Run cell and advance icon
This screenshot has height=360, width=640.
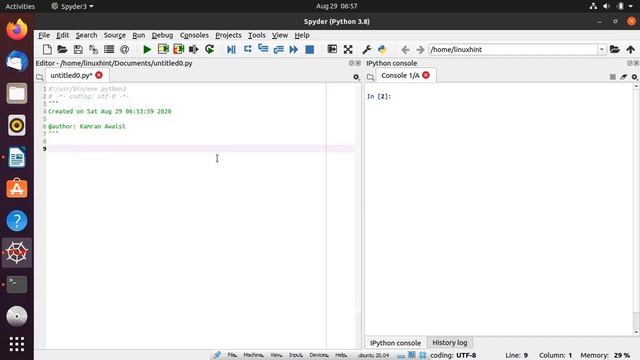coord(178,49)
